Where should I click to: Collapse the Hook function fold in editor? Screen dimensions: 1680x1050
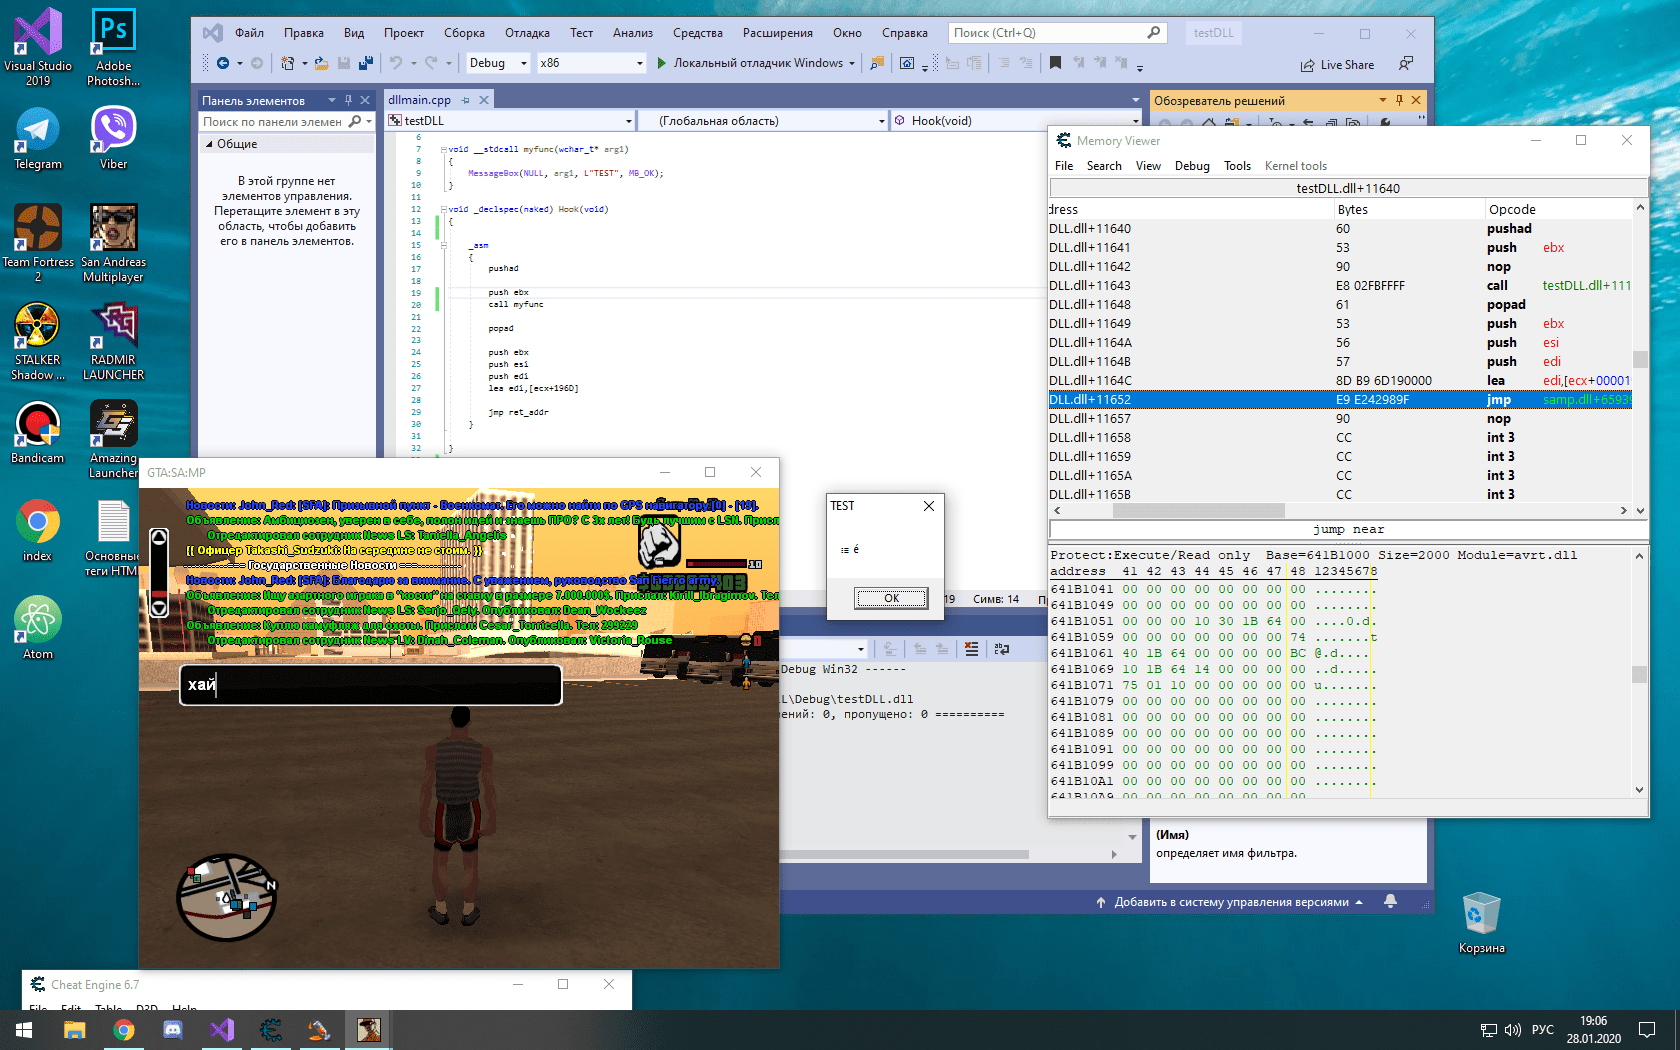pyautogui.click(x=443, y=209)
